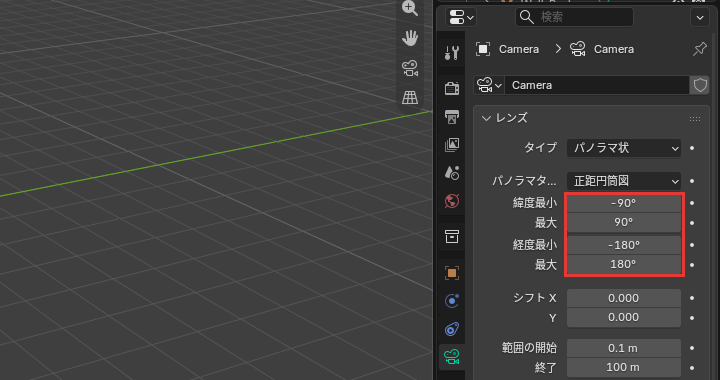
Task: Open the Output properties tab
Action: coord(452,117)
